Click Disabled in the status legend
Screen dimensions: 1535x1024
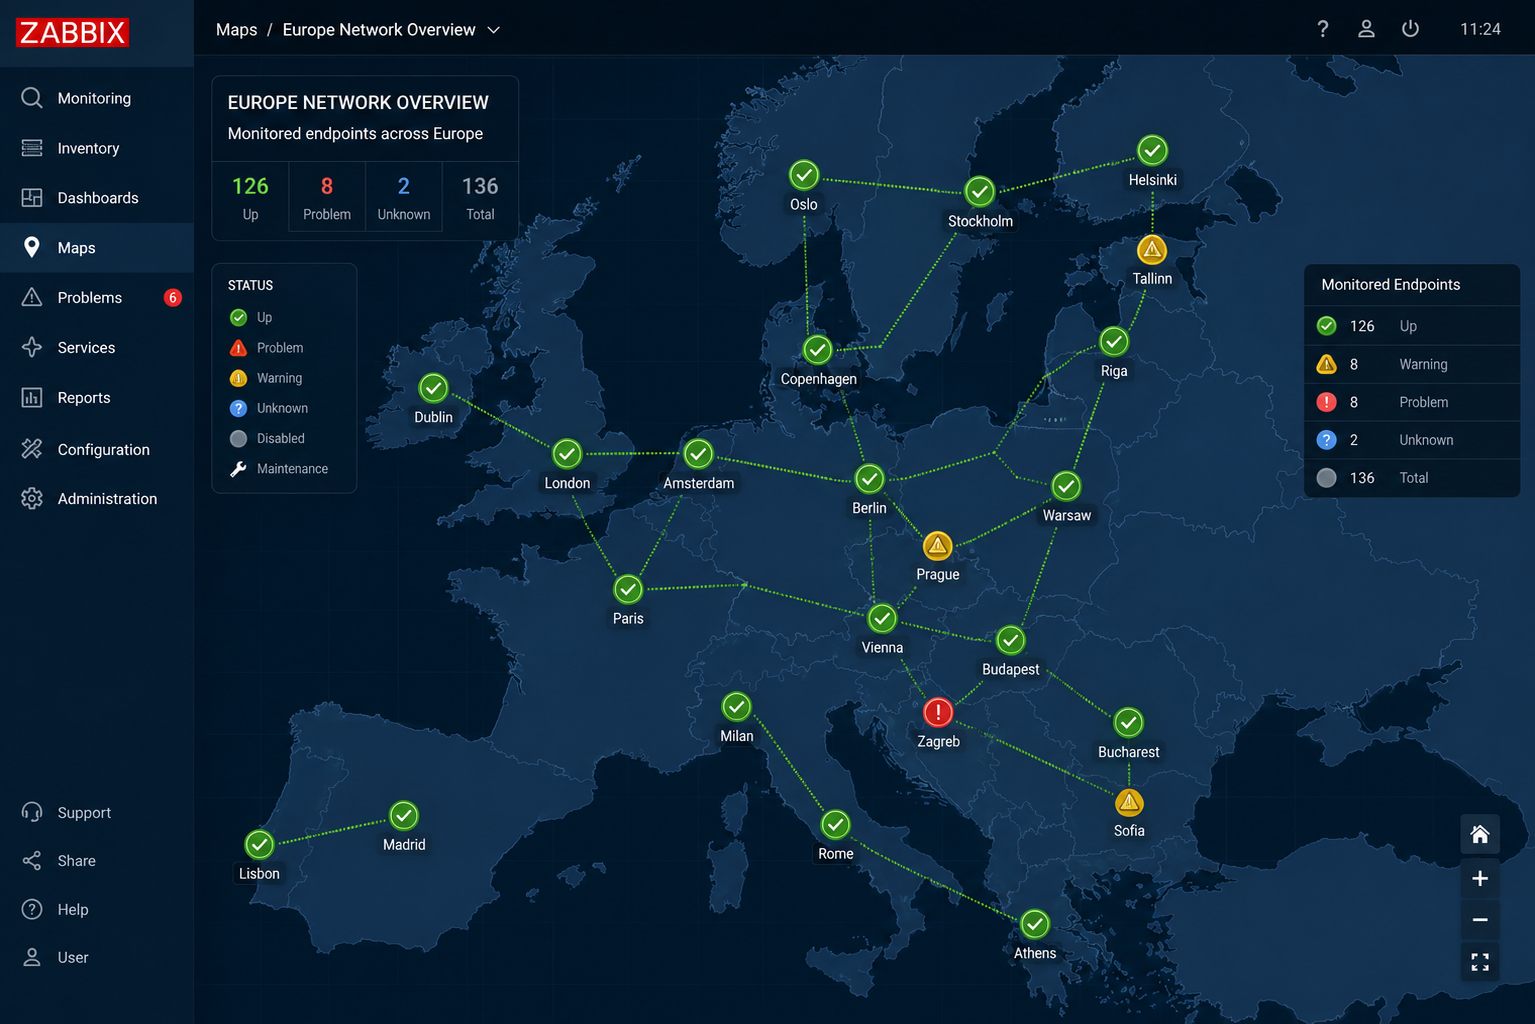coord(267,438)
